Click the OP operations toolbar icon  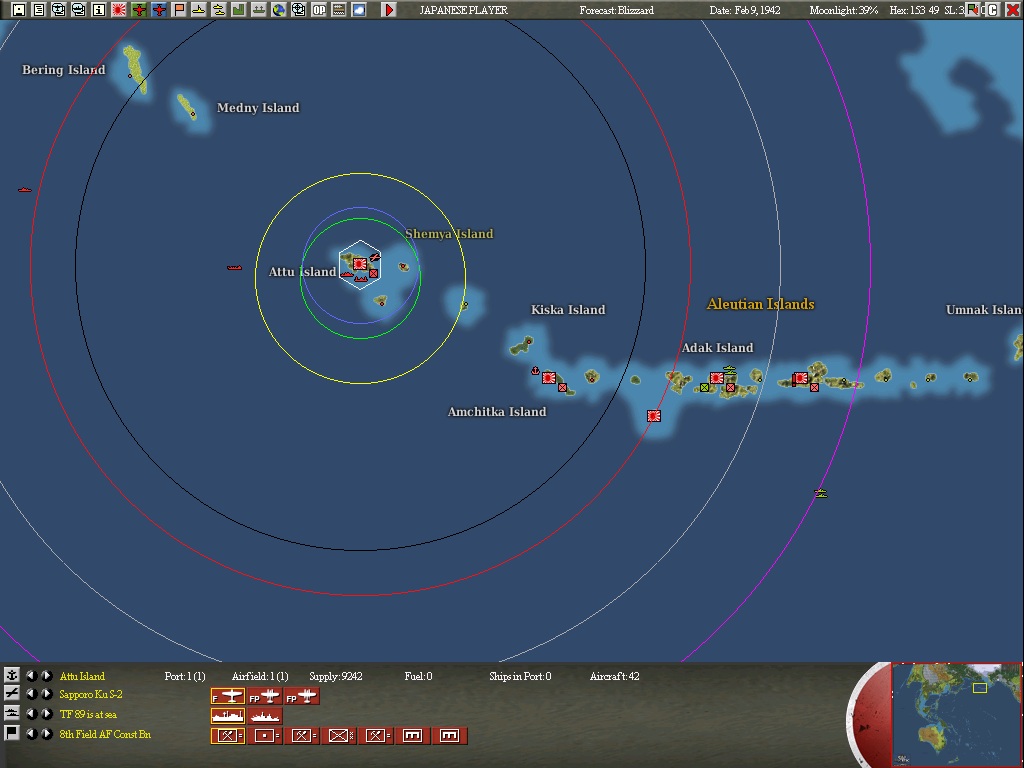pos(318,9)
